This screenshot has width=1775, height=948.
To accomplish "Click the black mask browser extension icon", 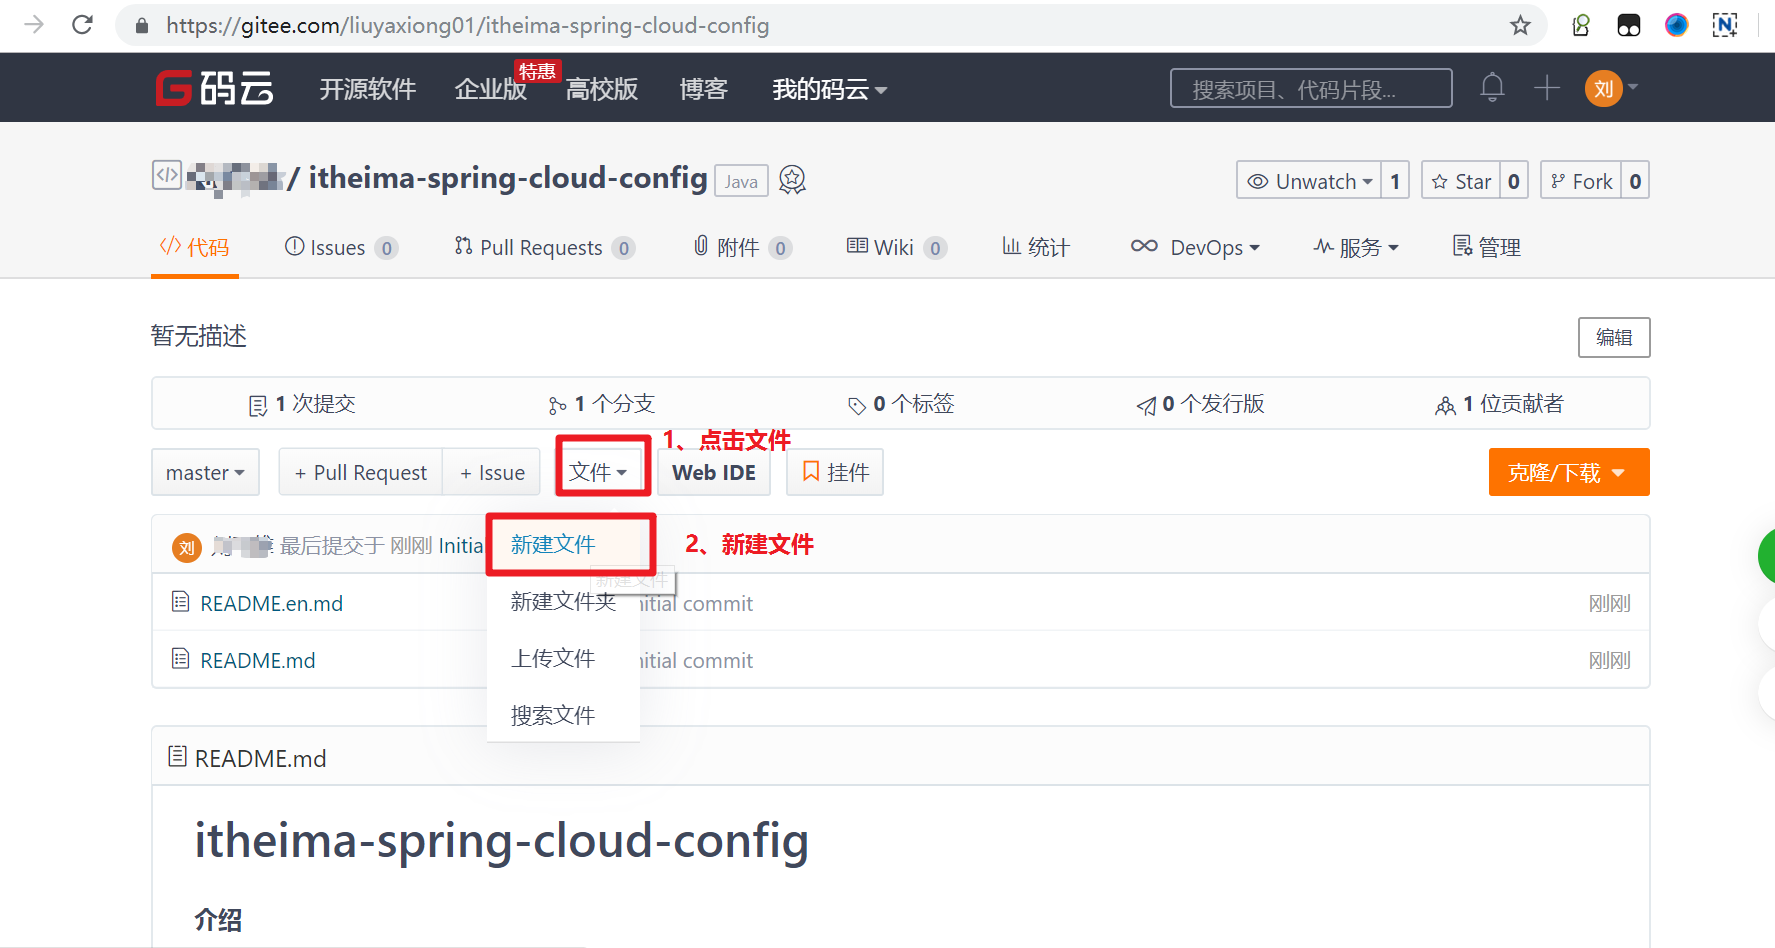I will [1629, 25].
